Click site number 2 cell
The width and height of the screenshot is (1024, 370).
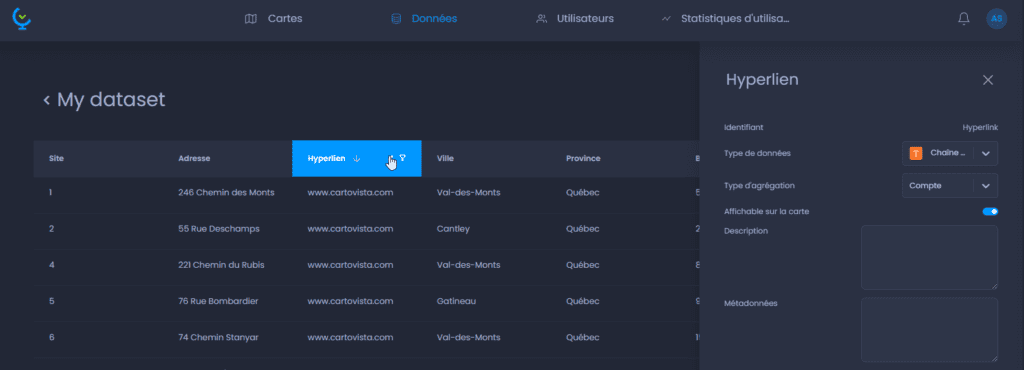pos(51,229)
